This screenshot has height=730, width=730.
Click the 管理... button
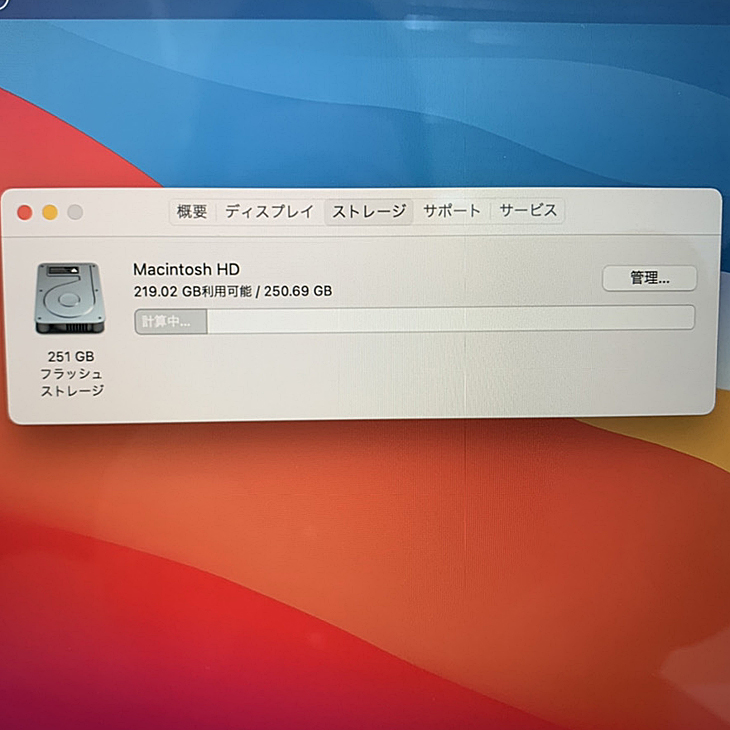[x=649, y=278]
